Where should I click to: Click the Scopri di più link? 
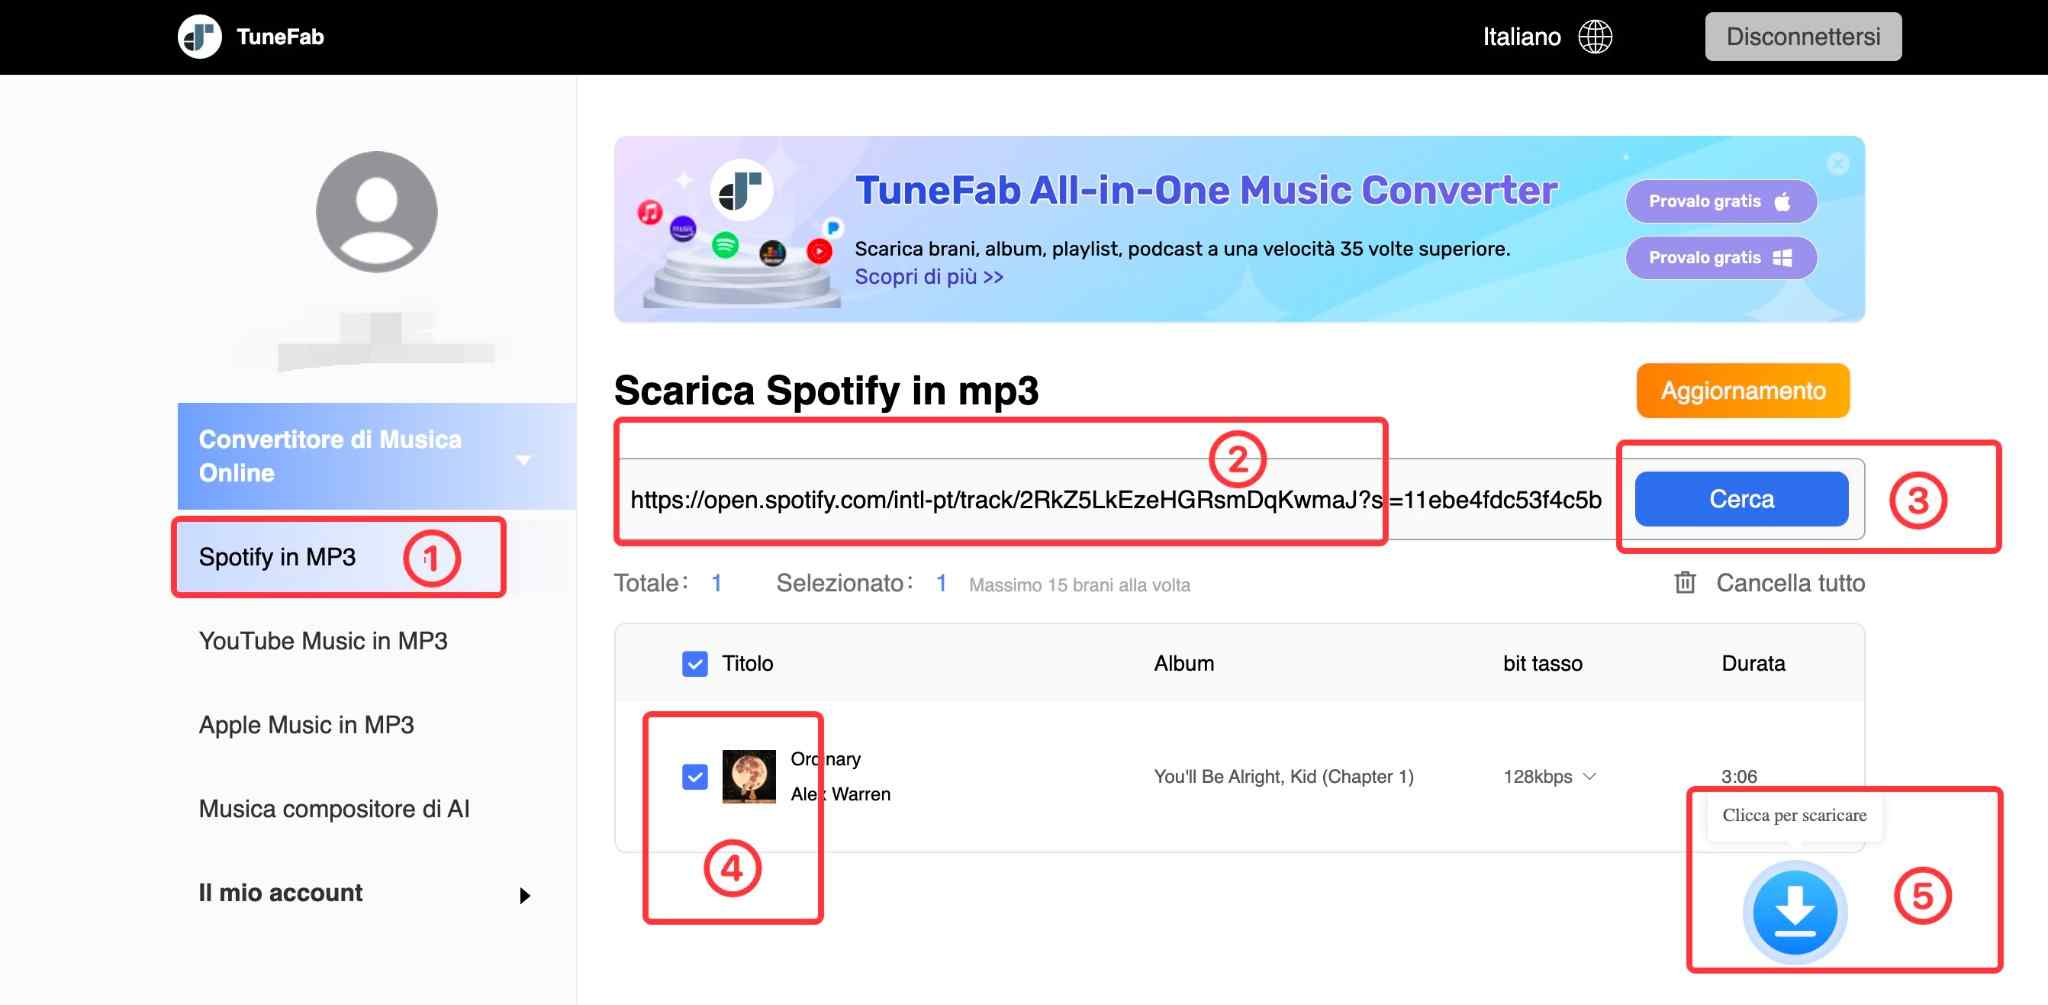928,277
